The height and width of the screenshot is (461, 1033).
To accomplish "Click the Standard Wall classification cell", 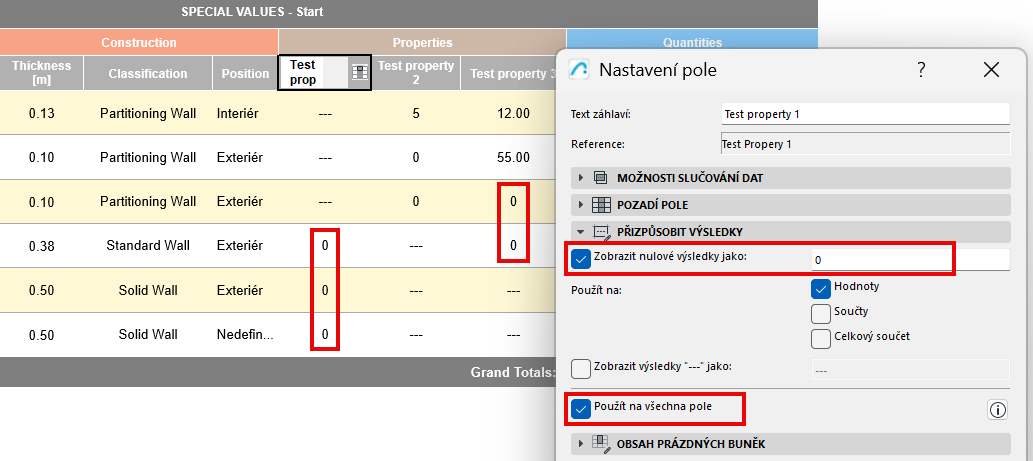I will point(148,246).
